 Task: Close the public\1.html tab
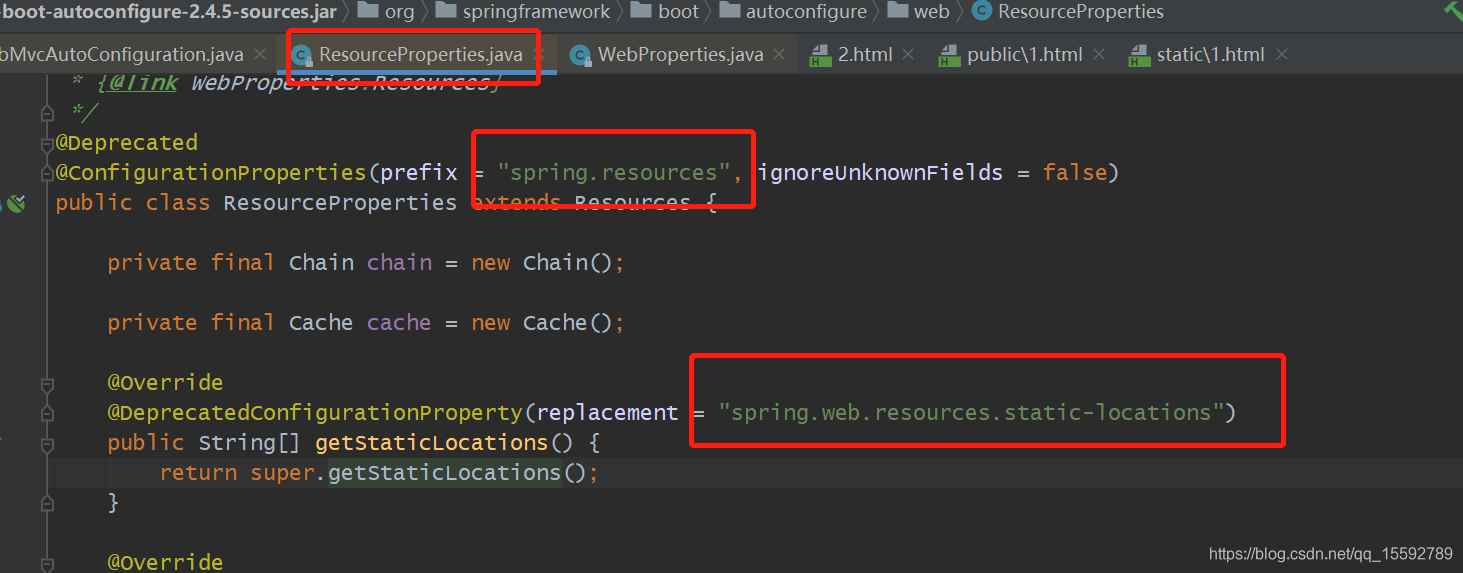[x=1099, y=55]
